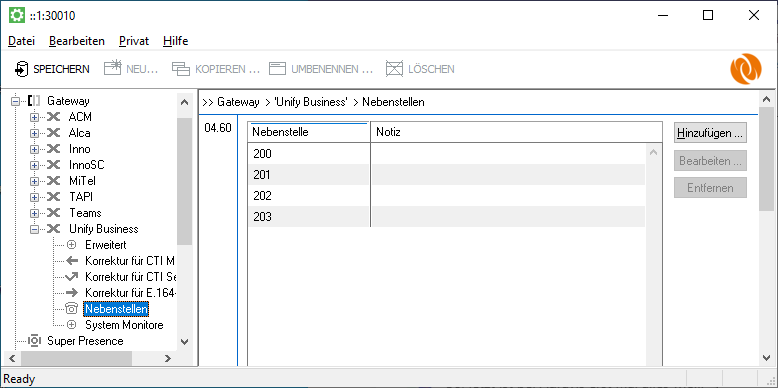Click the Hinzufügen button
The height and width of the screenshot is (388, 778).
710,133
